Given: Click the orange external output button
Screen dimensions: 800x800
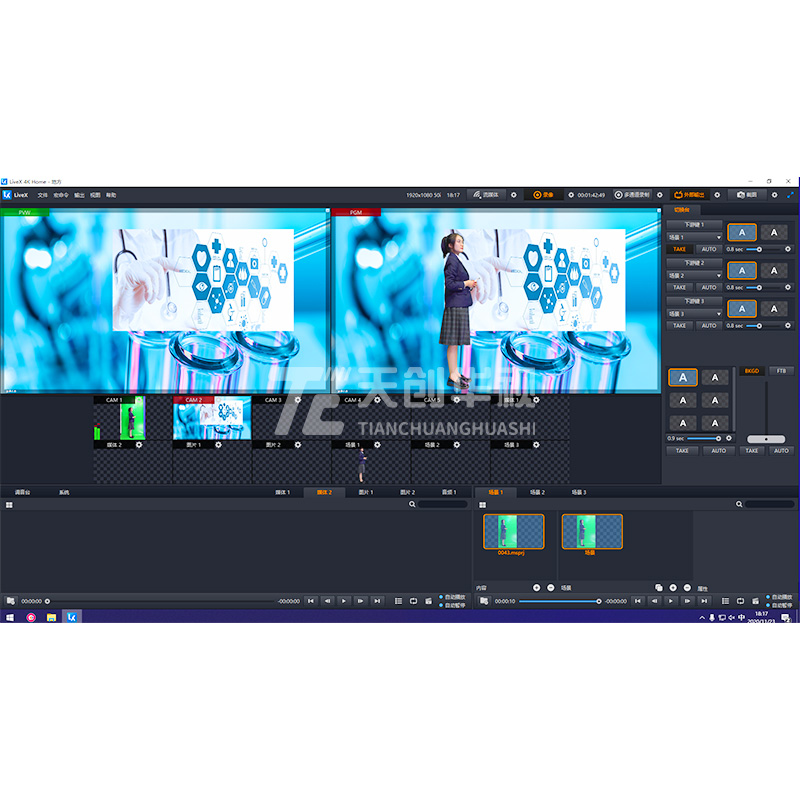Looking at the screenshot, I should (x=689, y=195).
